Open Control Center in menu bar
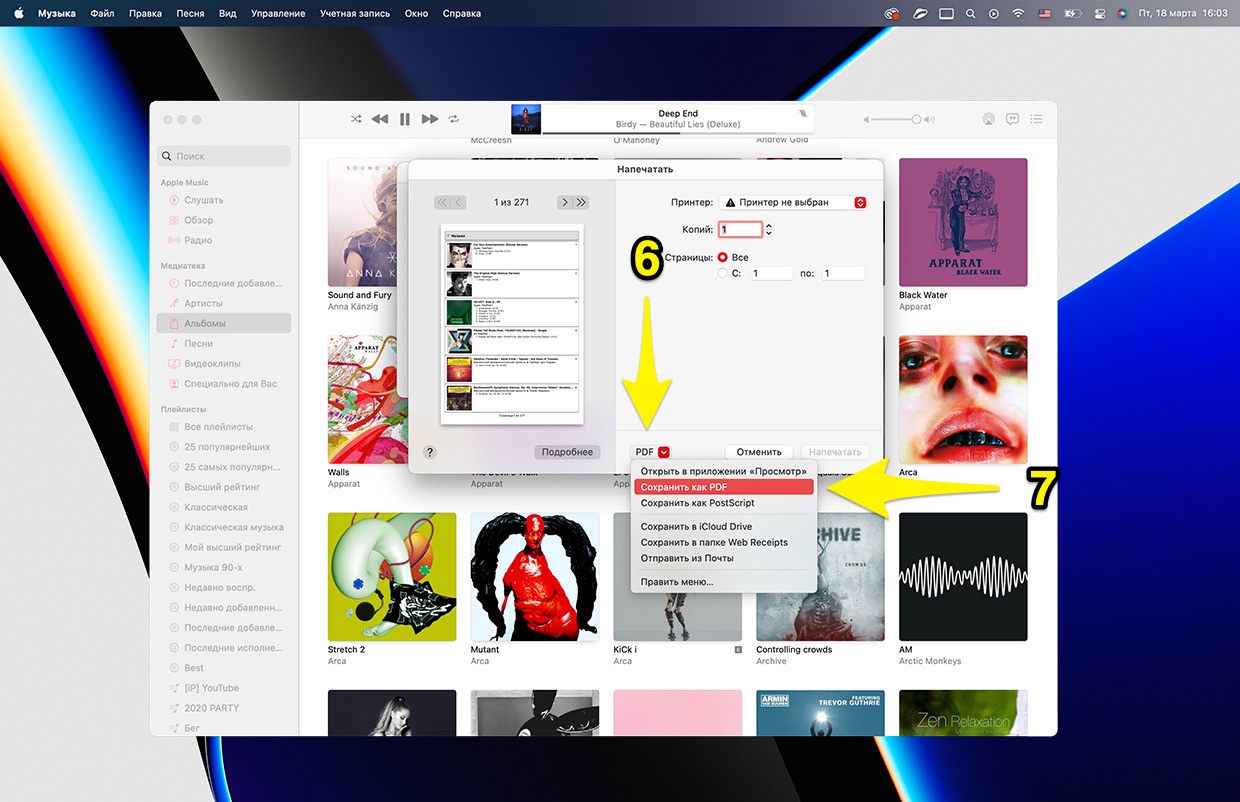 [x=1098, y=13]
